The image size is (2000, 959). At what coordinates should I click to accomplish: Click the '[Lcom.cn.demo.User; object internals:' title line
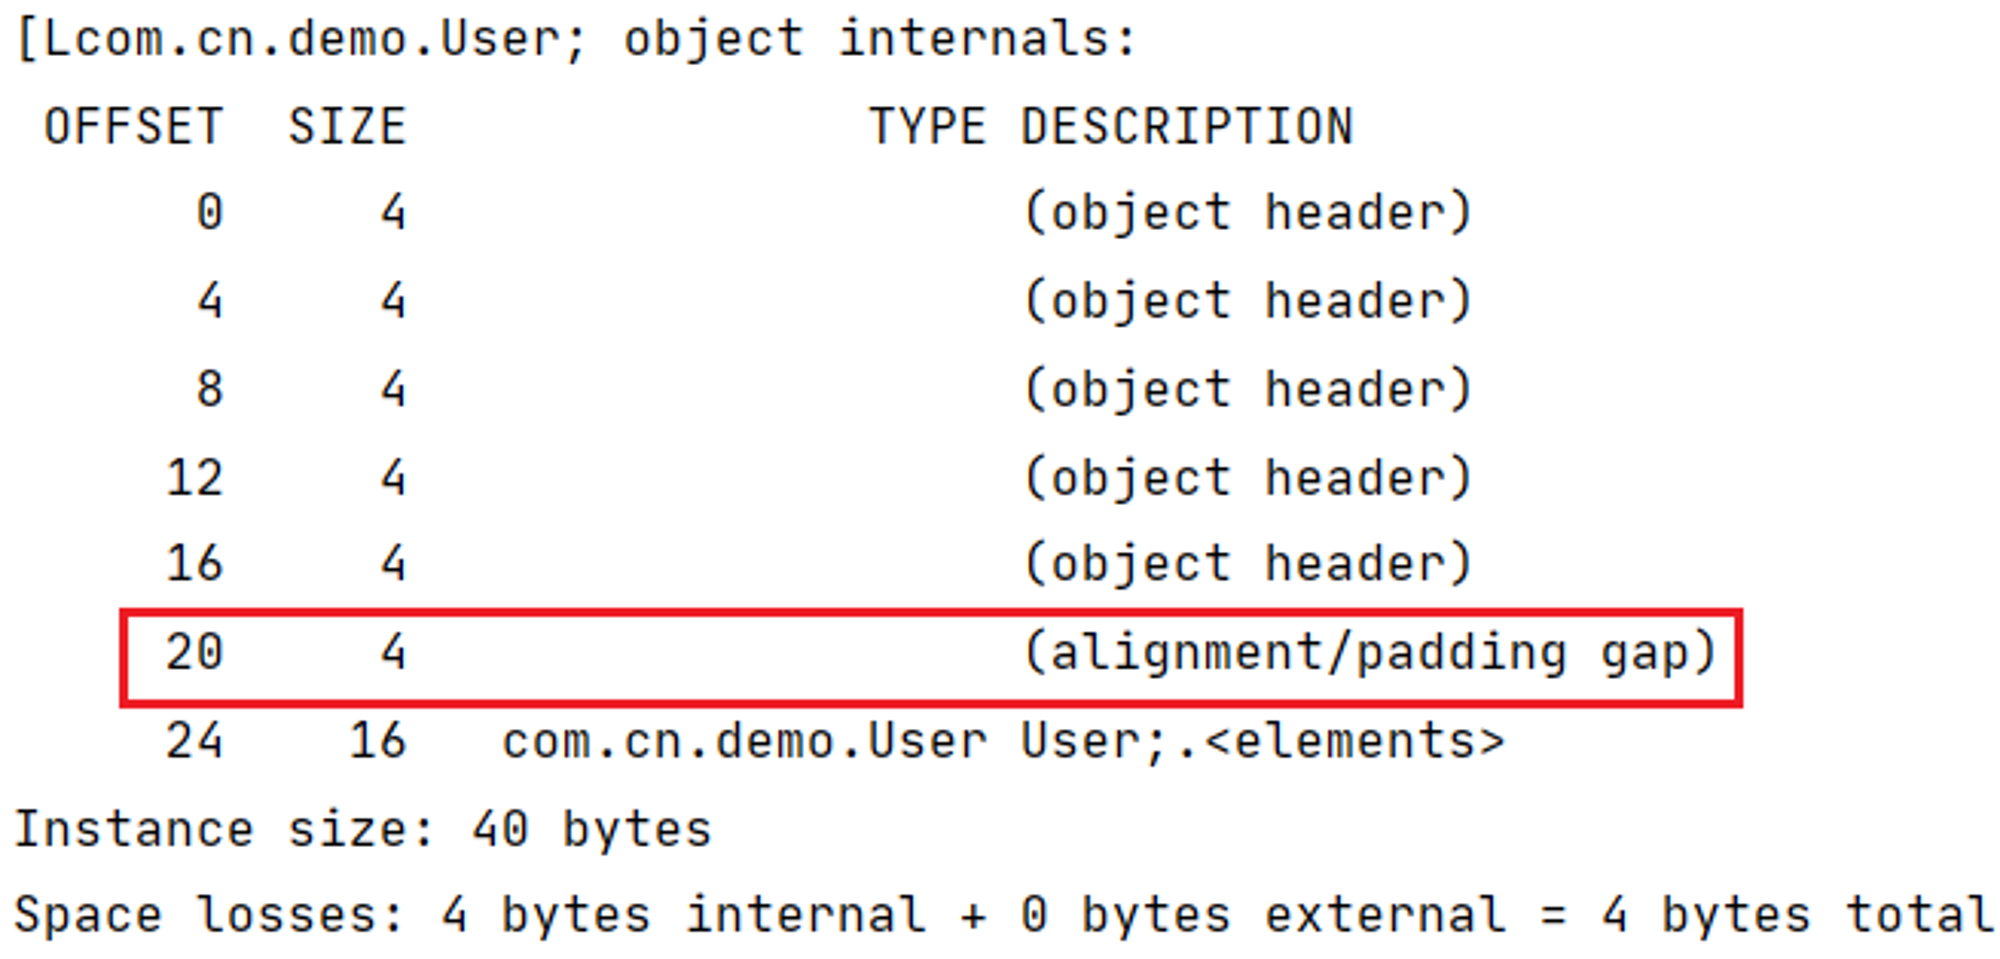(x=577, y=40)
